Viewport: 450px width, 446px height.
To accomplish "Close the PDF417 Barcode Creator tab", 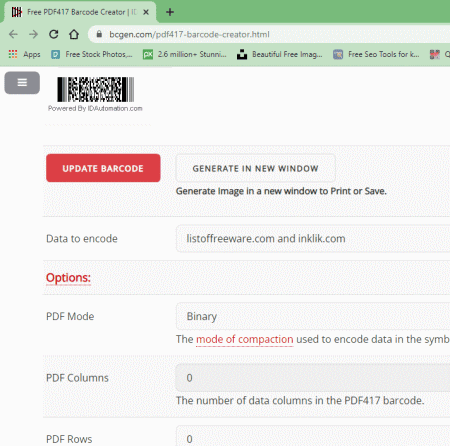I will [146, 12].
